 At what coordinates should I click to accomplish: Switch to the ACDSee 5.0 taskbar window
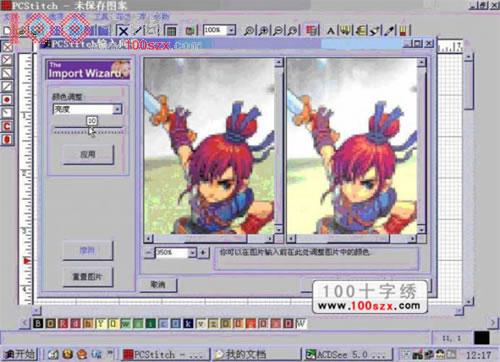tap(348, 354)
